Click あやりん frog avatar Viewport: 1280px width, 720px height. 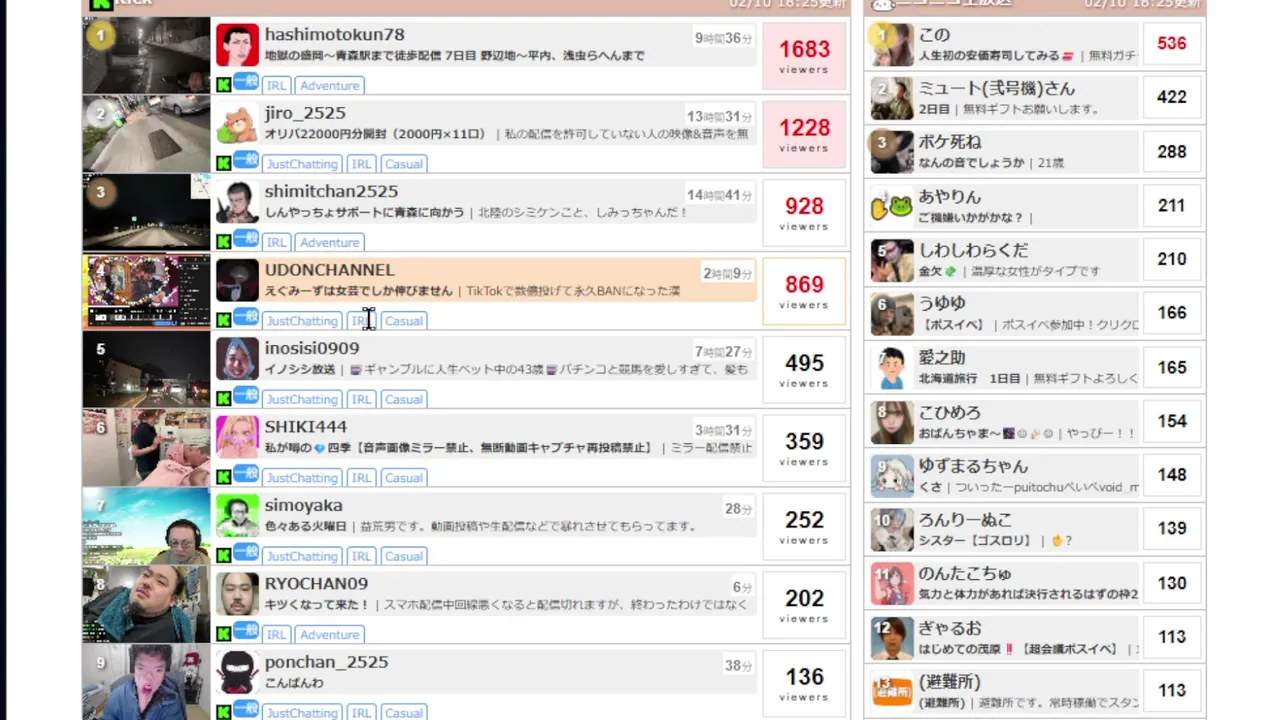coord(891,206)
